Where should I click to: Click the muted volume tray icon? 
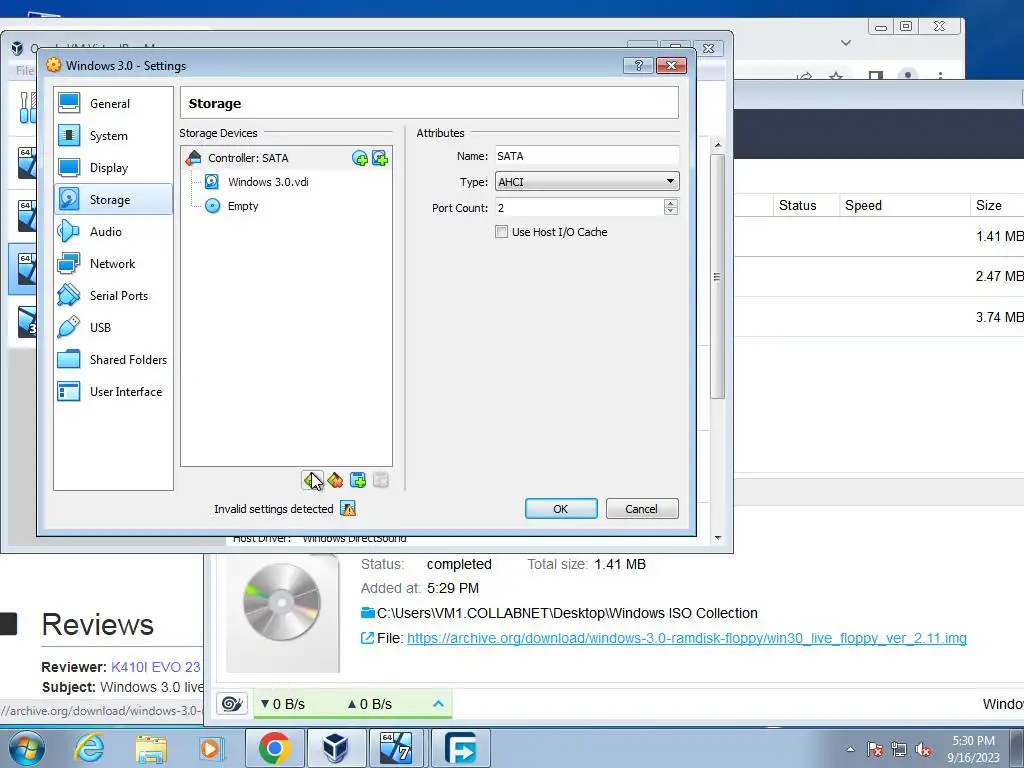click(923, 749)
